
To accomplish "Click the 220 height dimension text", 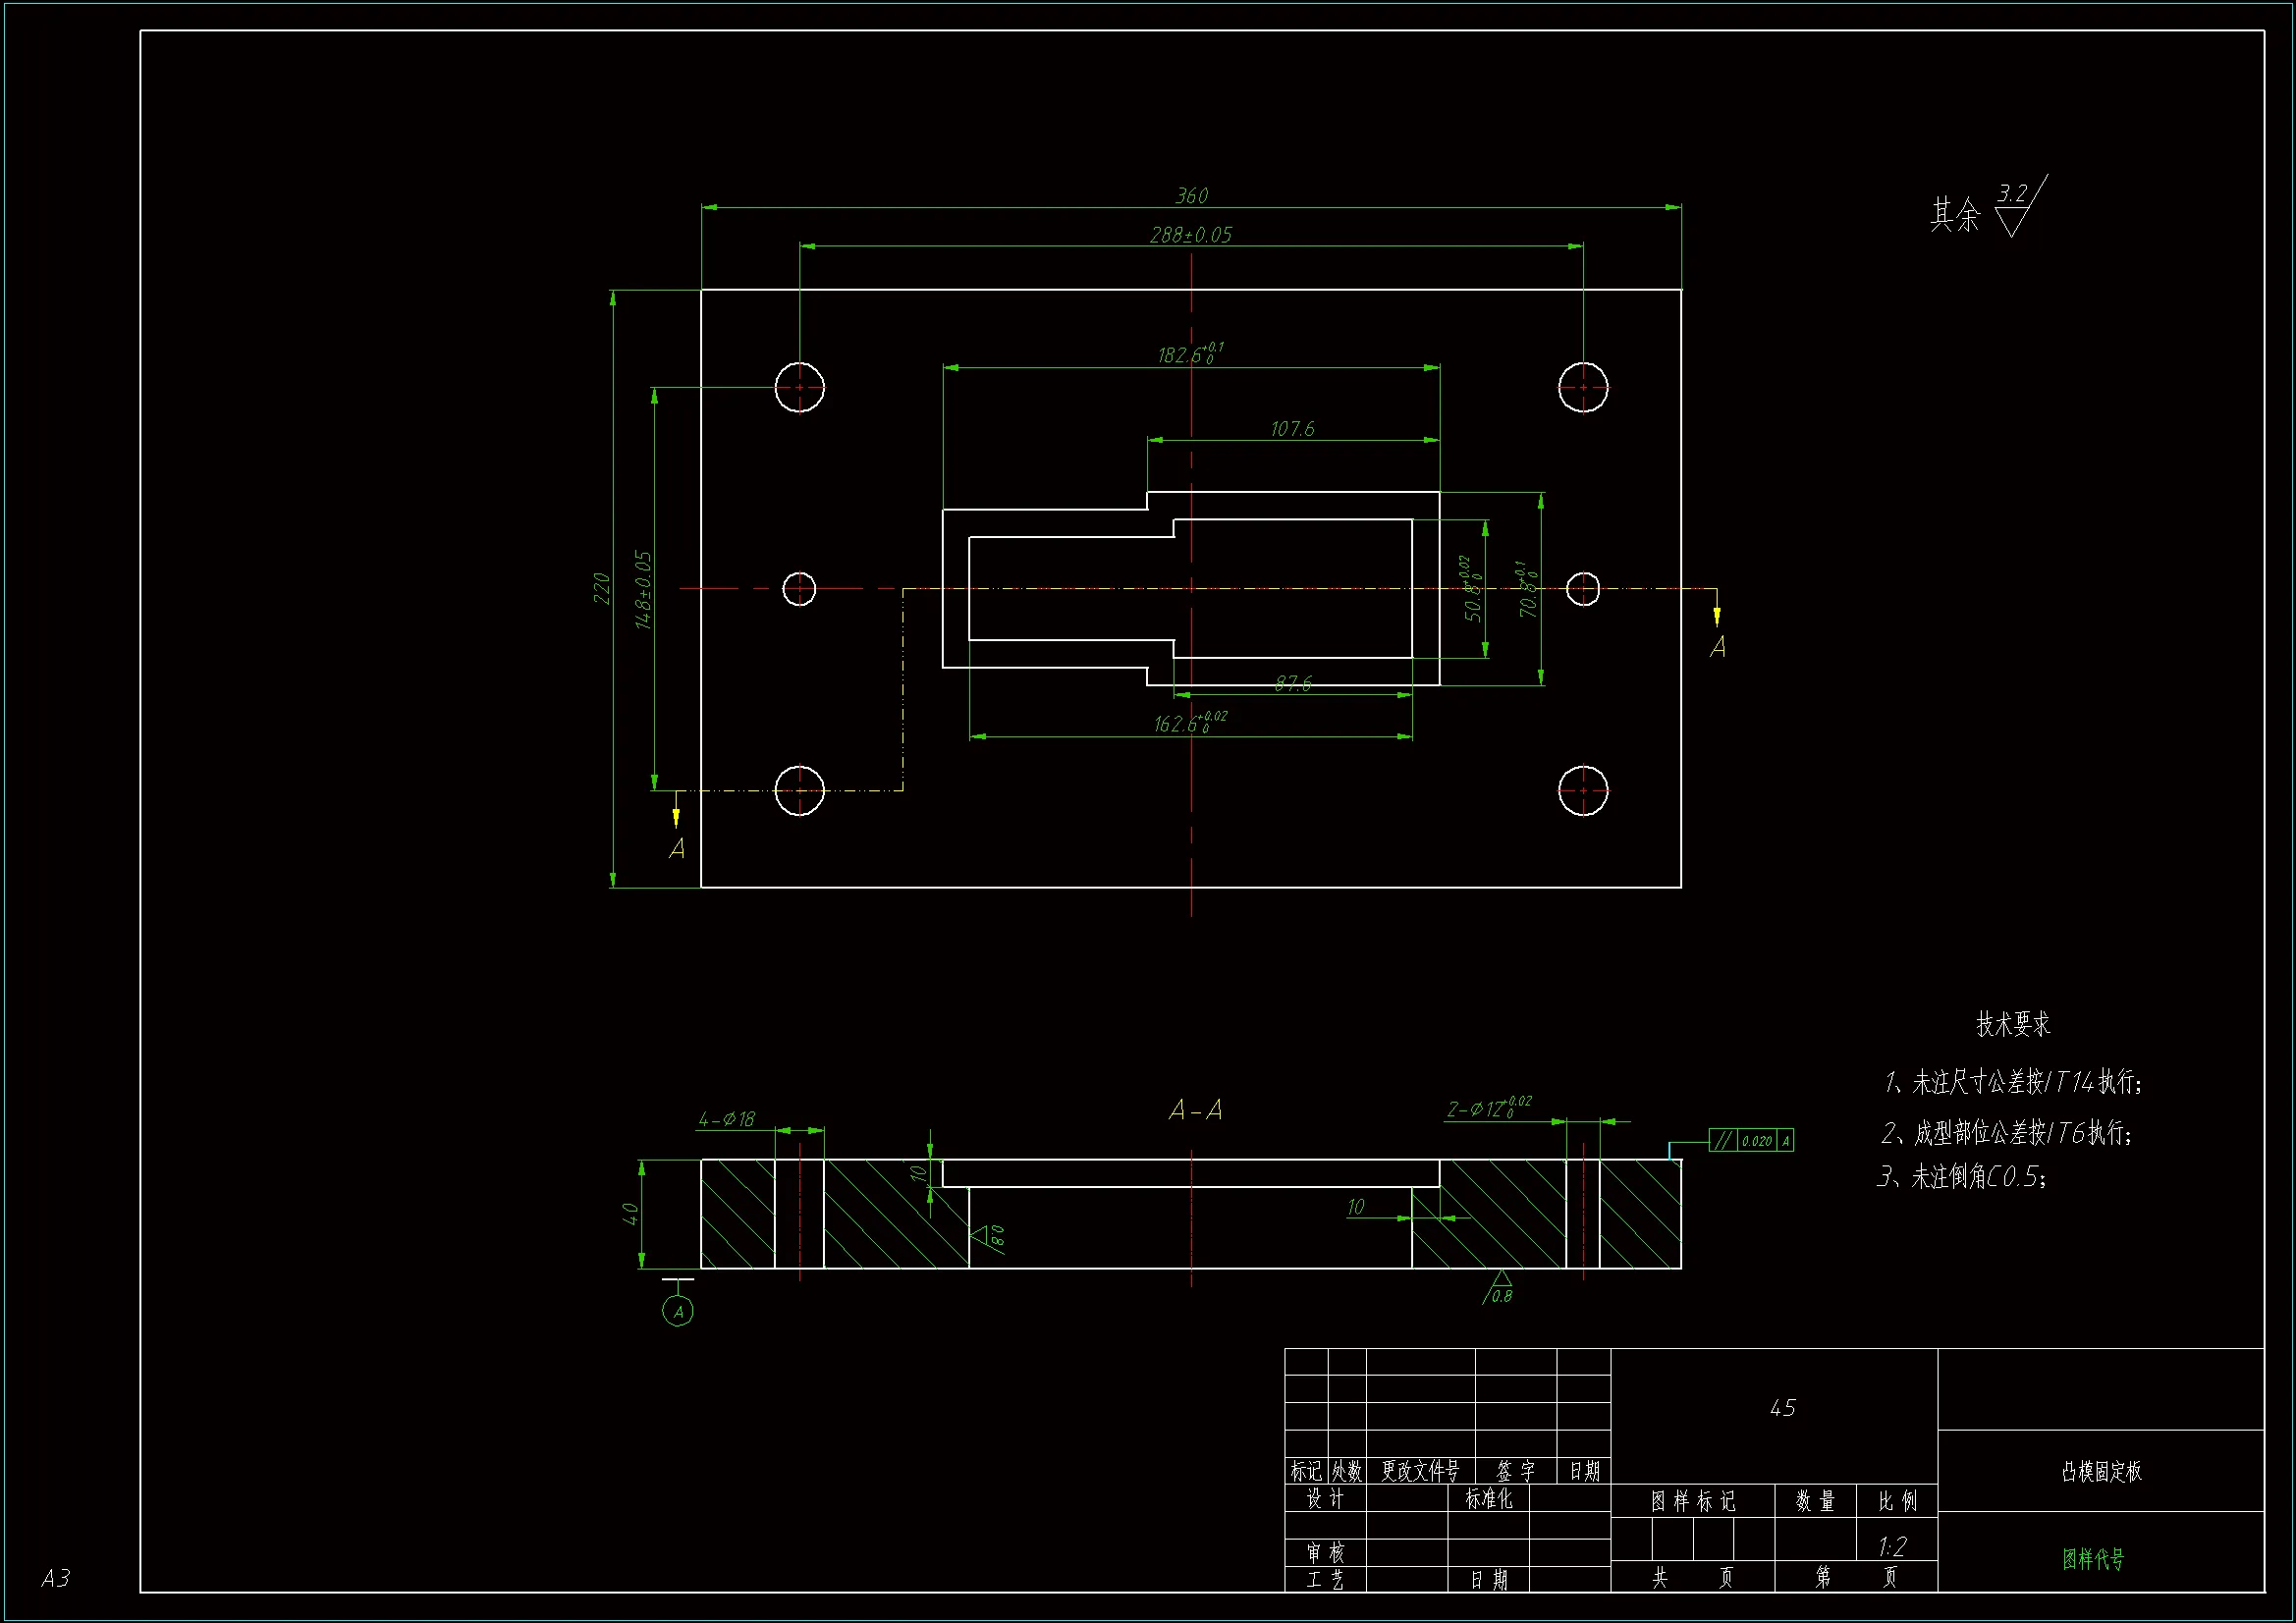I will click(x=601, y=588).
